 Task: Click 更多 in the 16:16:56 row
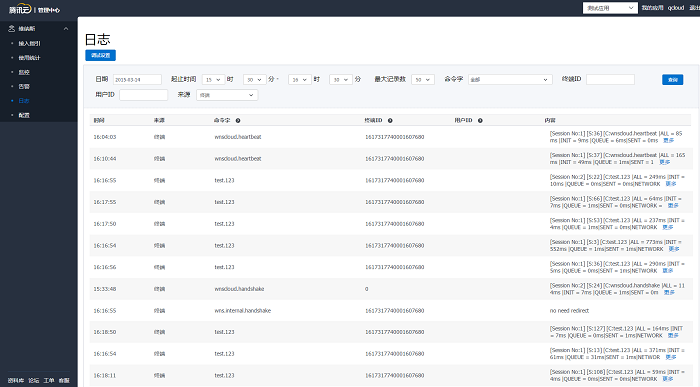[667, 271]
